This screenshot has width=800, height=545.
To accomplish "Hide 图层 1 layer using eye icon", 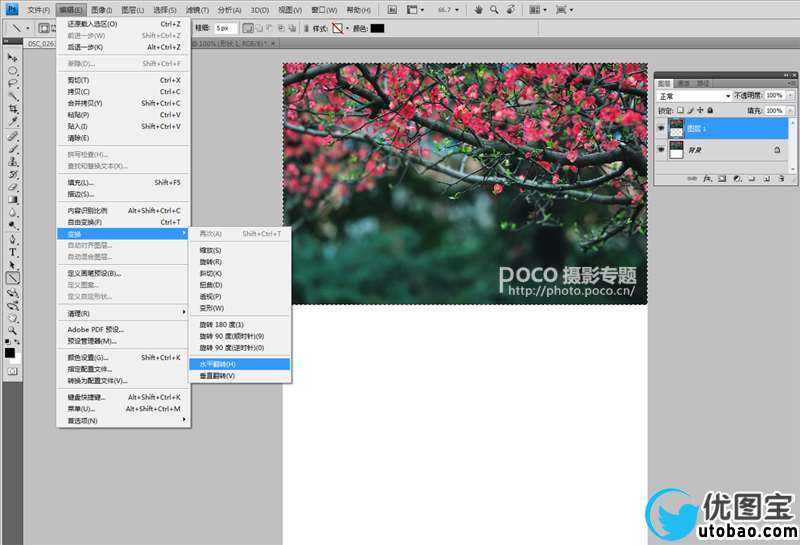I will [x=661, y=128].
